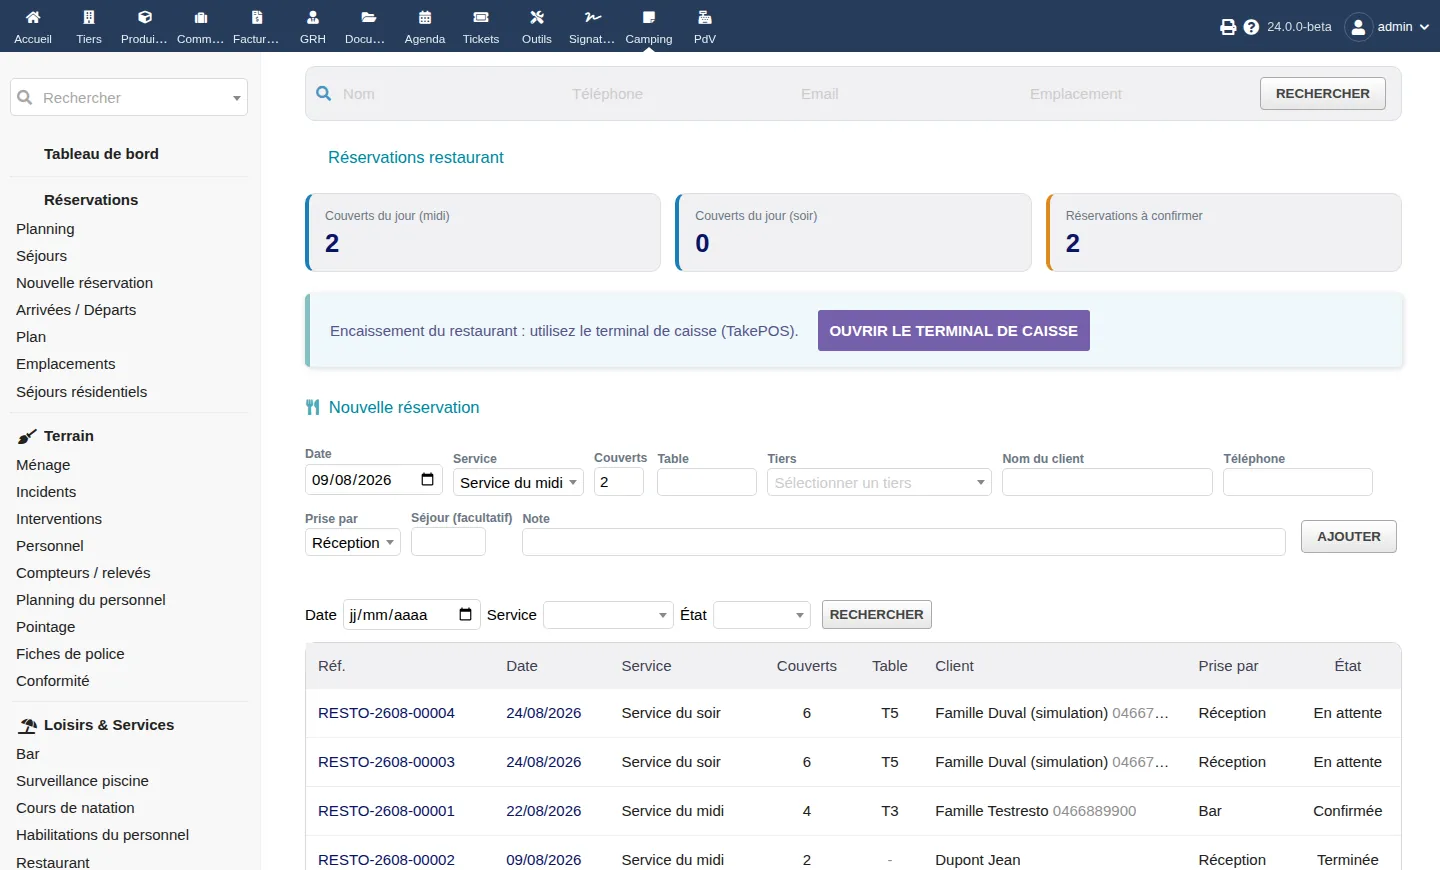This screenshot has height=870, width=1440.
Task: Click the AJOUTER button
Action: (1349, 537)
